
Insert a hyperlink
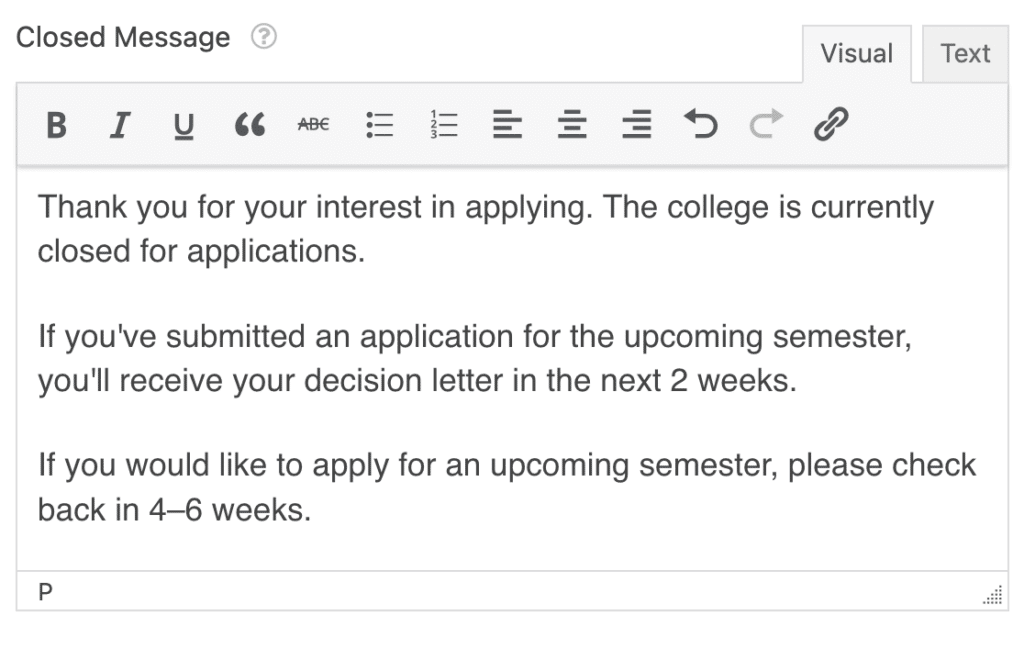tap(829, 124)
